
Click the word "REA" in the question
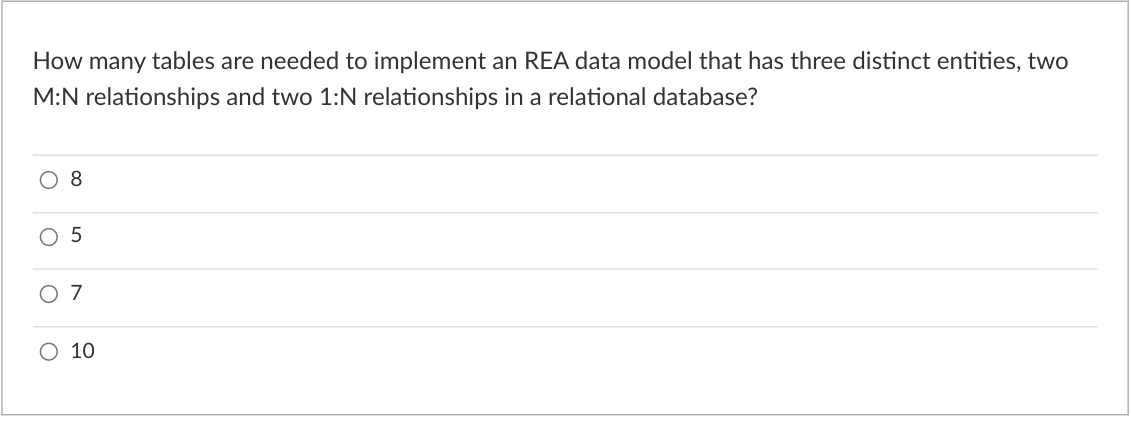click(546, 61)
